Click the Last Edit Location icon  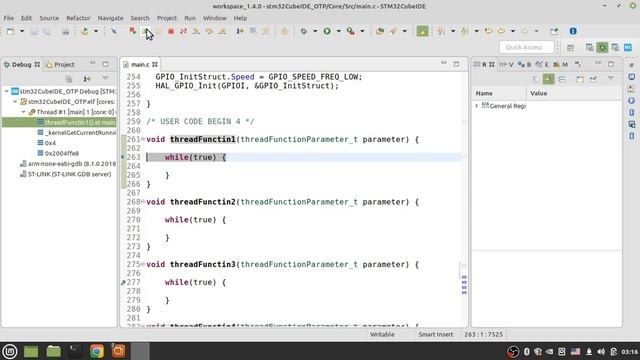[488, 31]
